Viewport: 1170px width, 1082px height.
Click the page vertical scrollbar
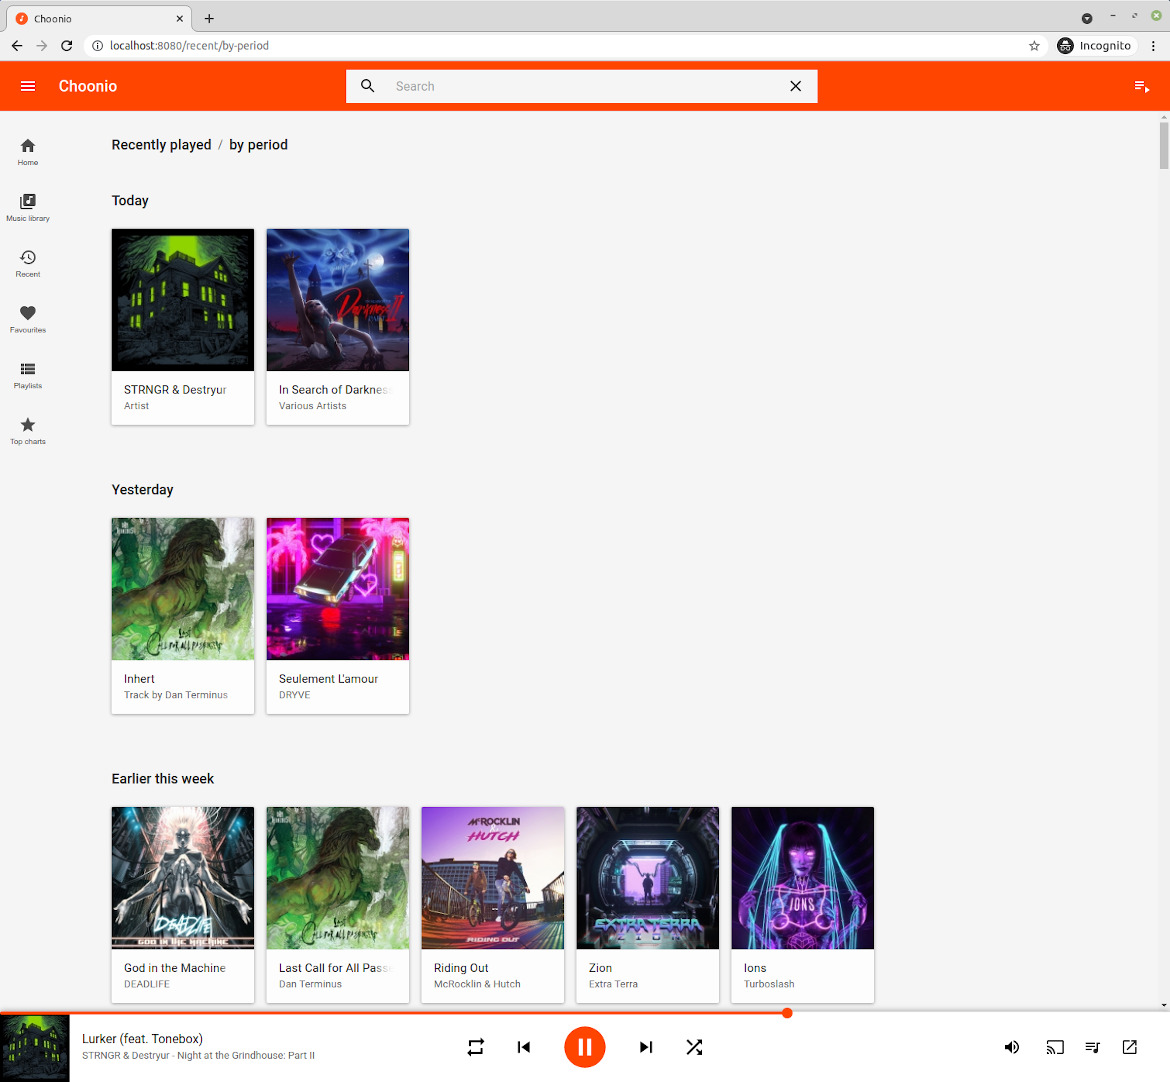point(1164,146)
